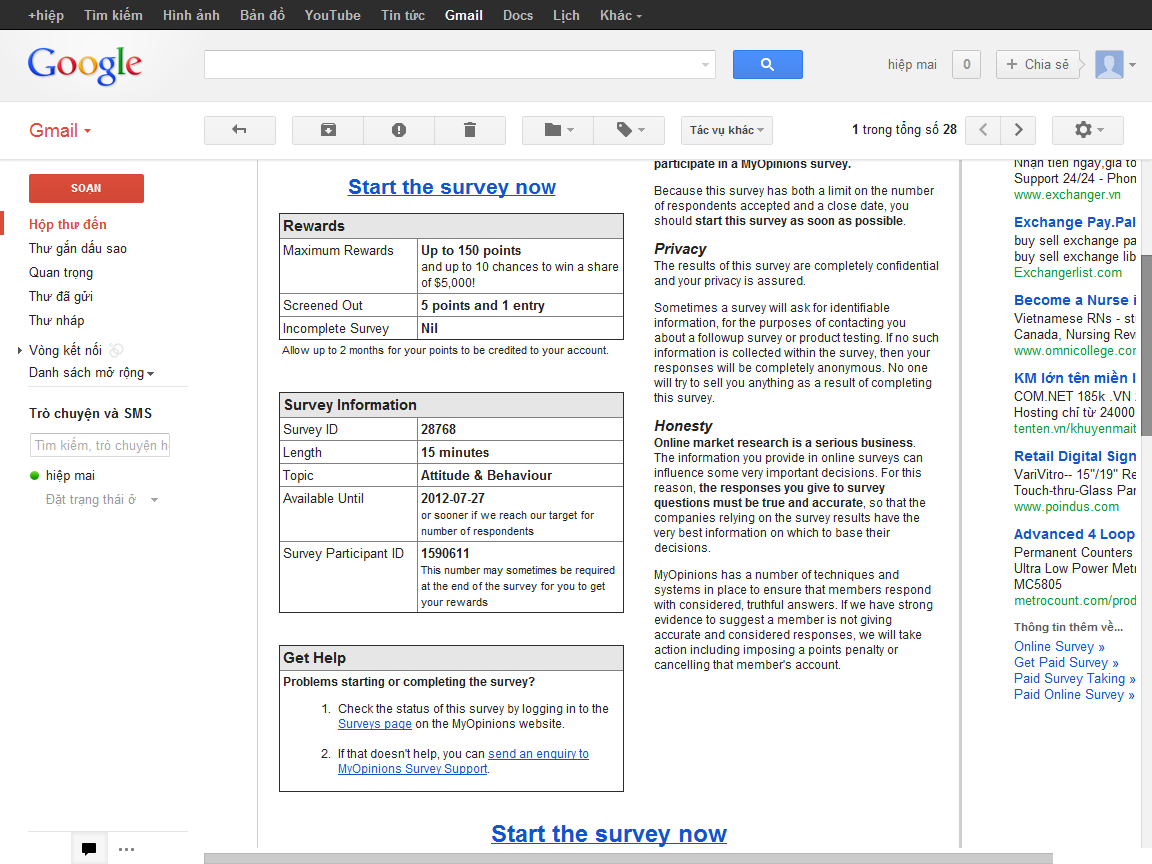Delete the email with the trash icon
This screenshot has height=864, width=1152.
470,130
